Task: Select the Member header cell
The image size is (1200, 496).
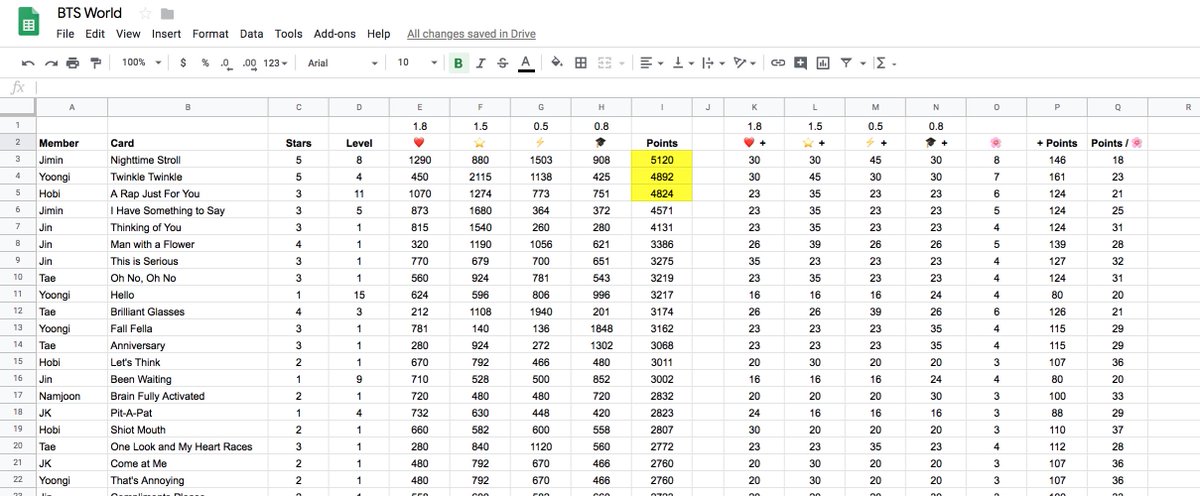Action: click(x=71, y=143)
